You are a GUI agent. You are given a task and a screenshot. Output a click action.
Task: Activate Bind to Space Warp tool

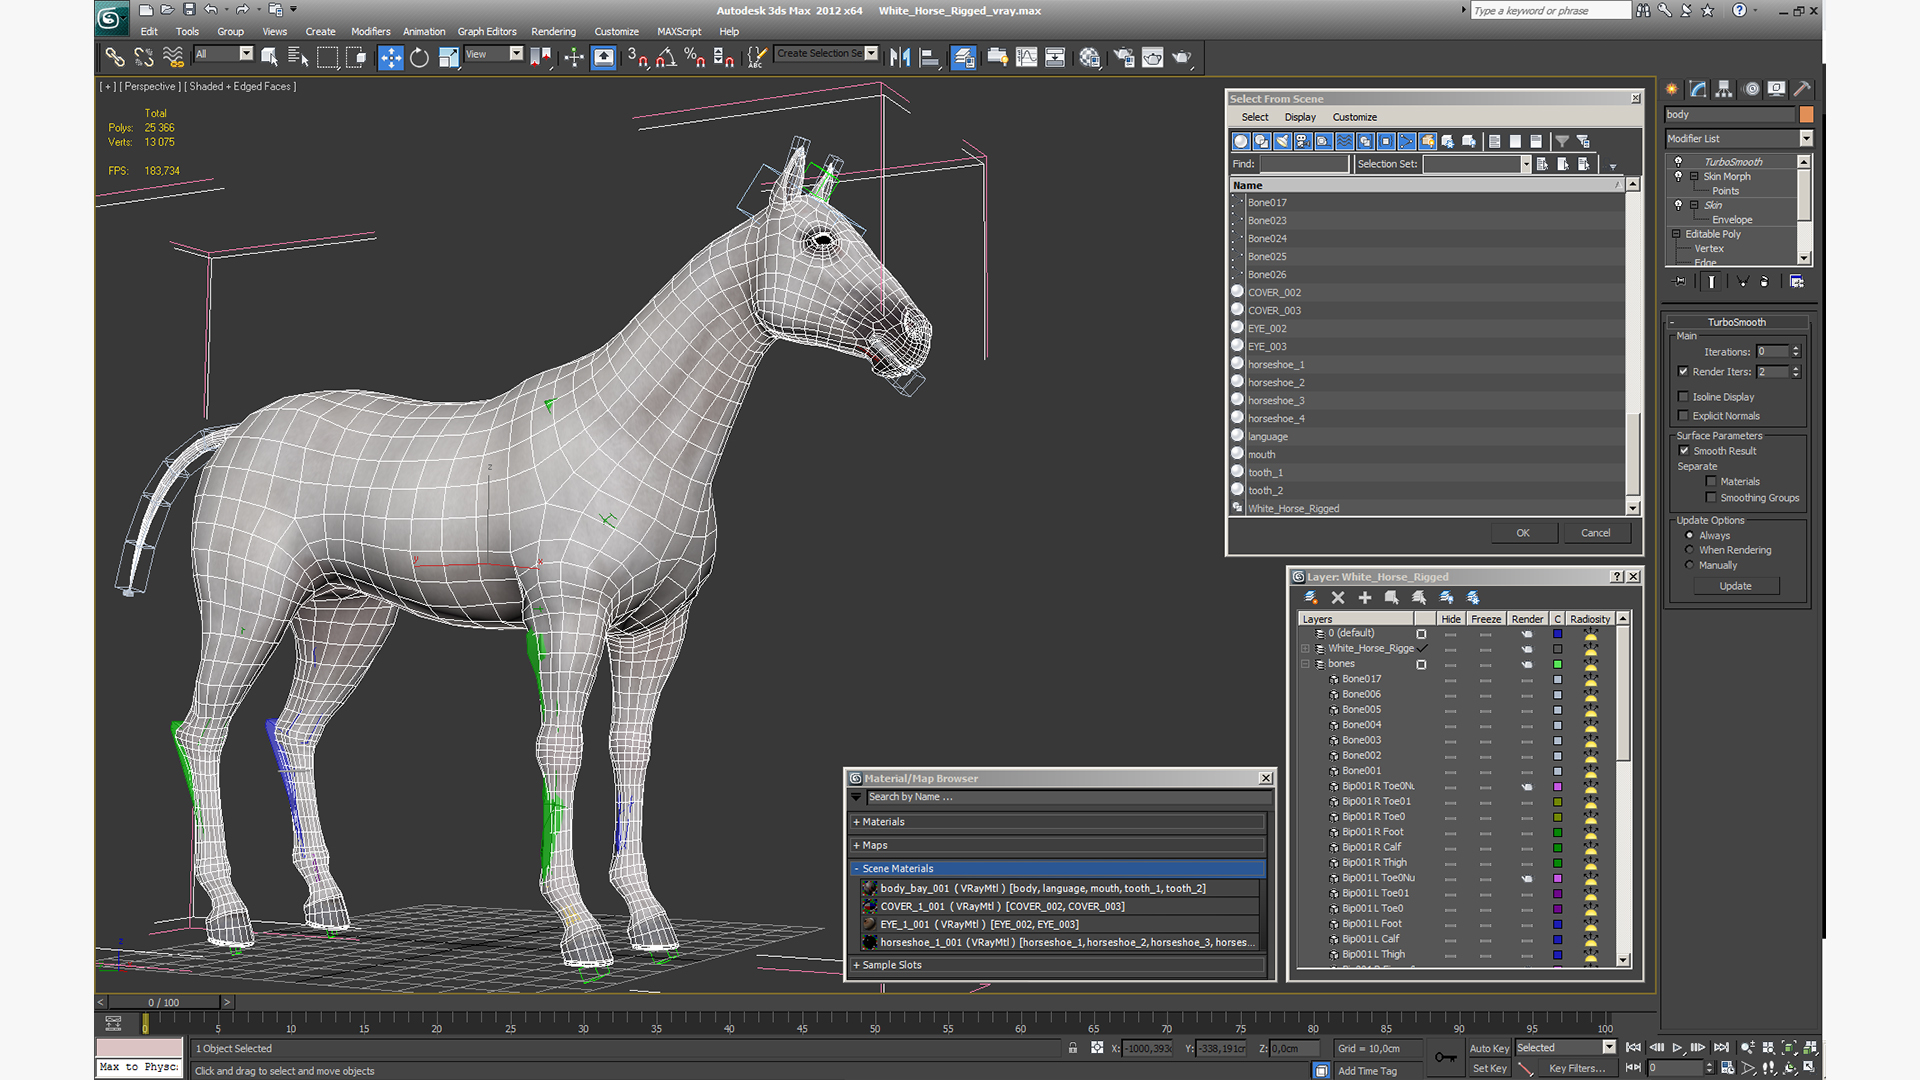(173, 57)
